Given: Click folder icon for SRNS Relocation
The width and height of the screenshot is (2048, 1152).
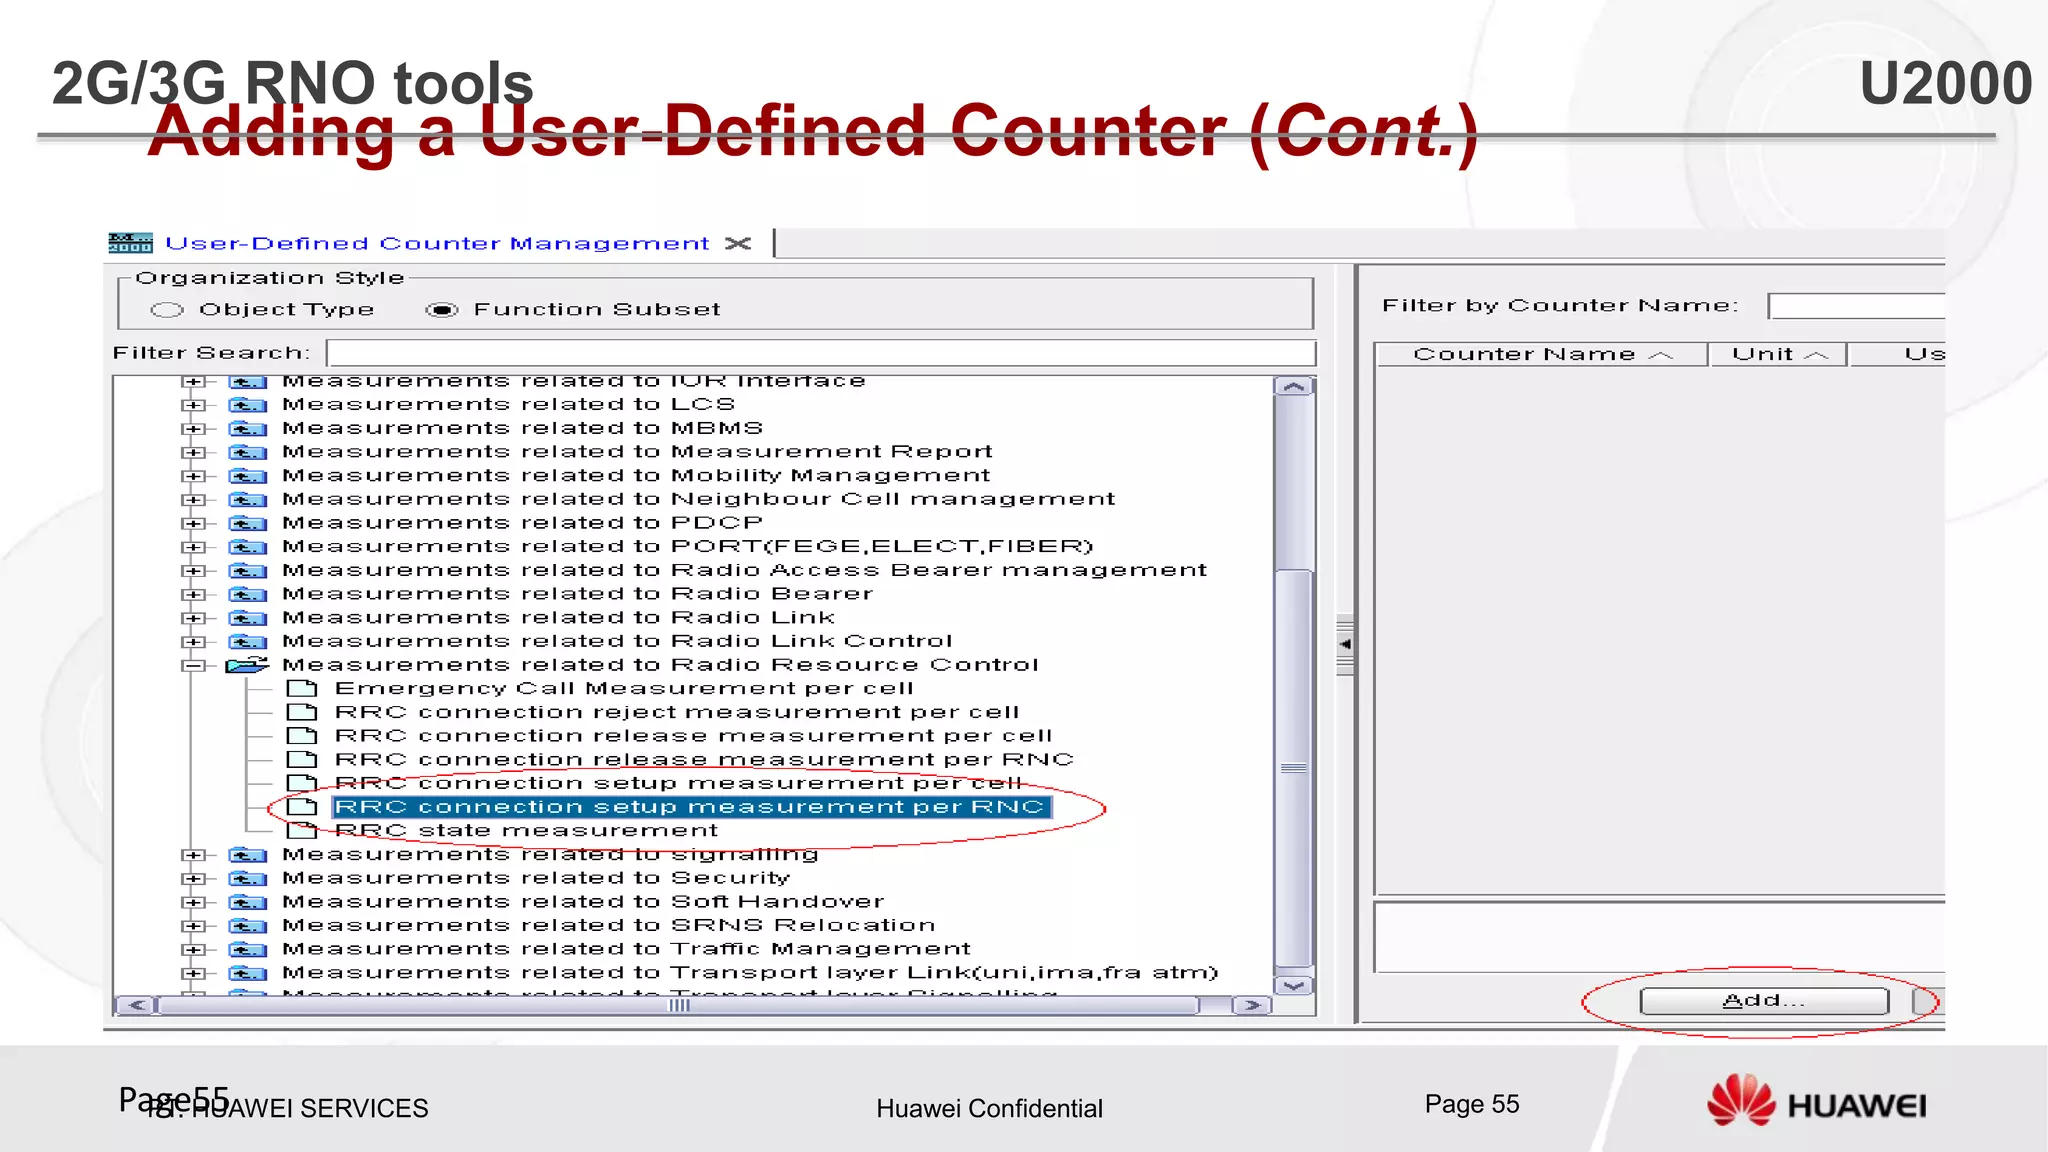Looking at the screenshot, I should (247, 926).
